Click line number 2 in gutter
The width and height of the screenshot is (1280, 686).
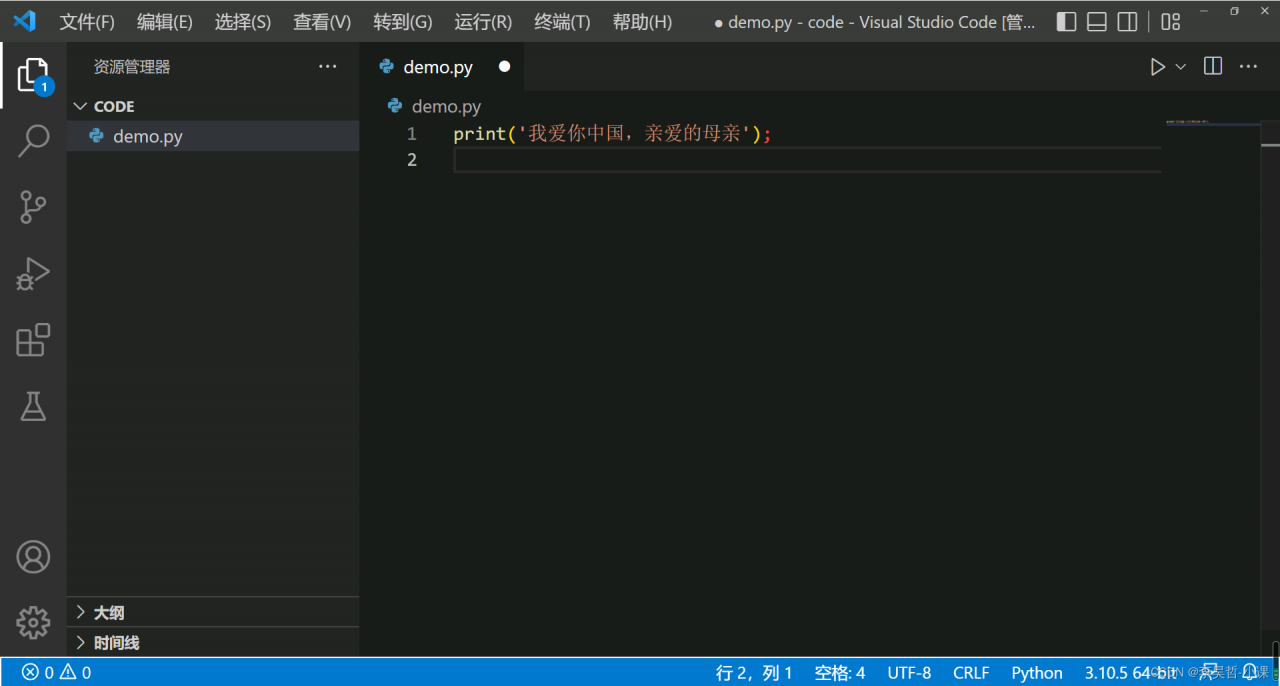point(411,160)
